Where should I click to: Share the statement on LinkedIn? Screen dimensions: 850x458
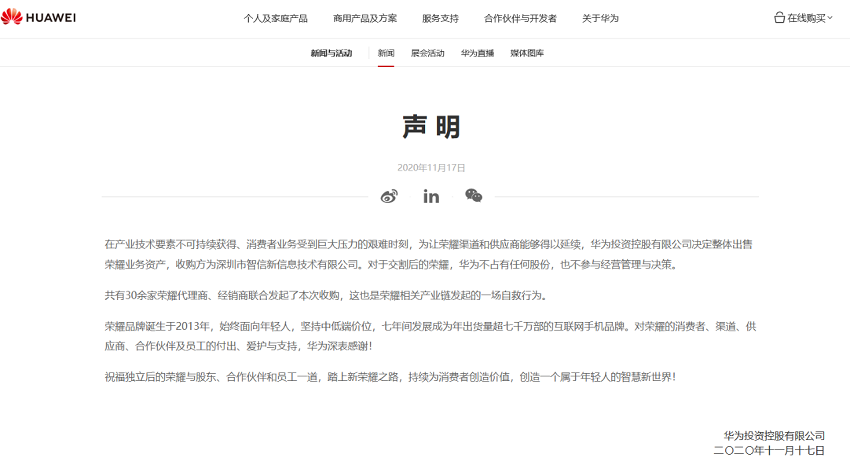[431, 196]
